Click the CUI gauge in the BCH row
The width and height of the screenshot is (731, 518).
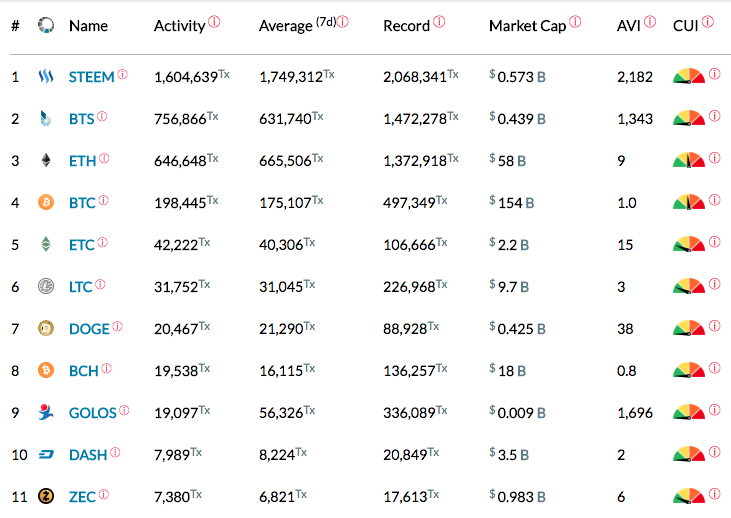point(689,370)
